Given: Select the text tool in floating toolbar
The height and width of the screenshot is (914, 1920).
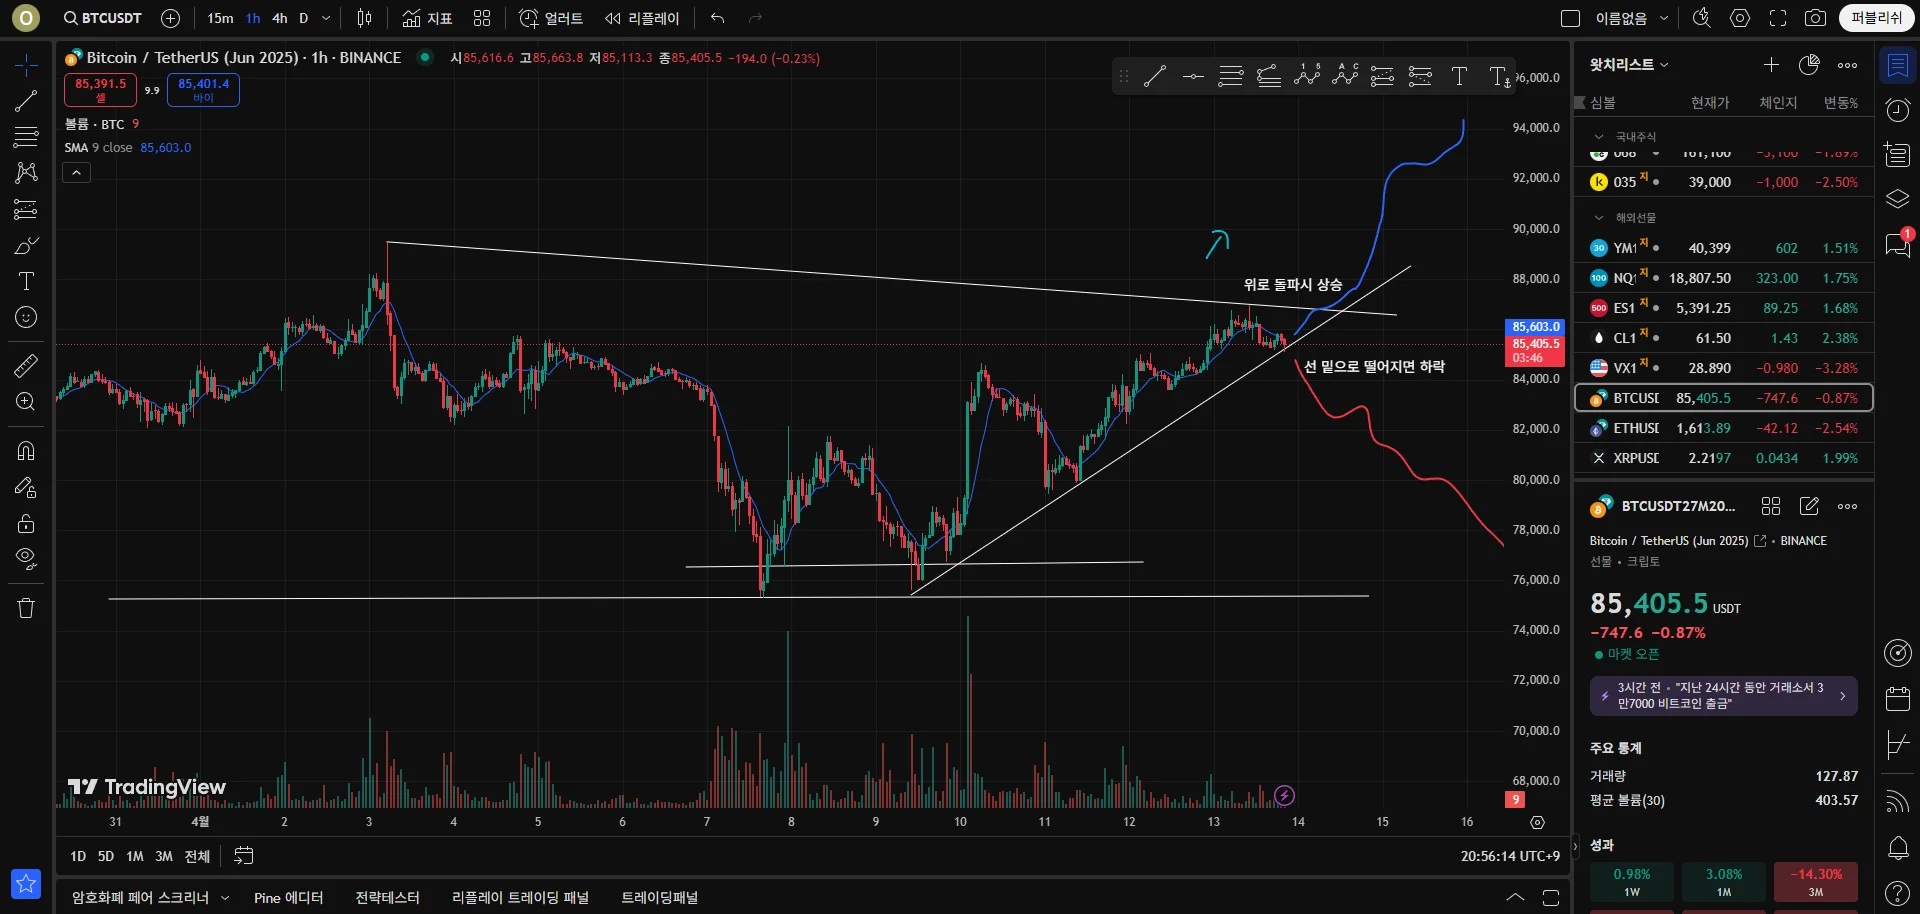Looking at the screenshot, I should pyautogui.click(x=1459, y=76).
